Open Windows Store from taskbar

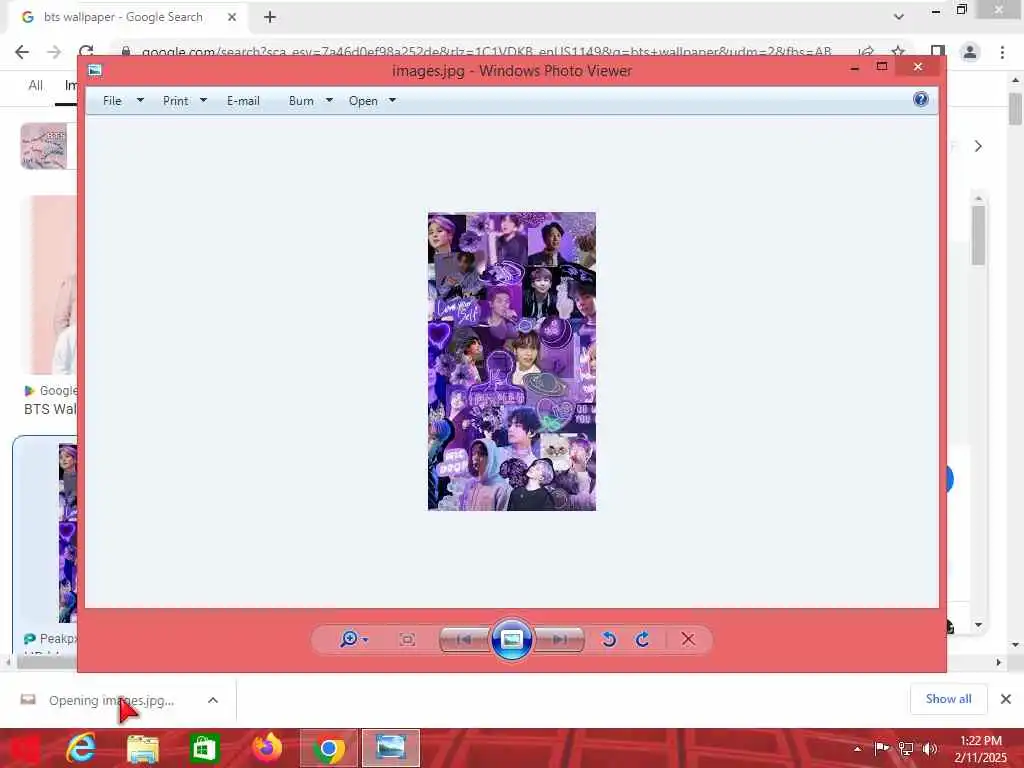204,748
